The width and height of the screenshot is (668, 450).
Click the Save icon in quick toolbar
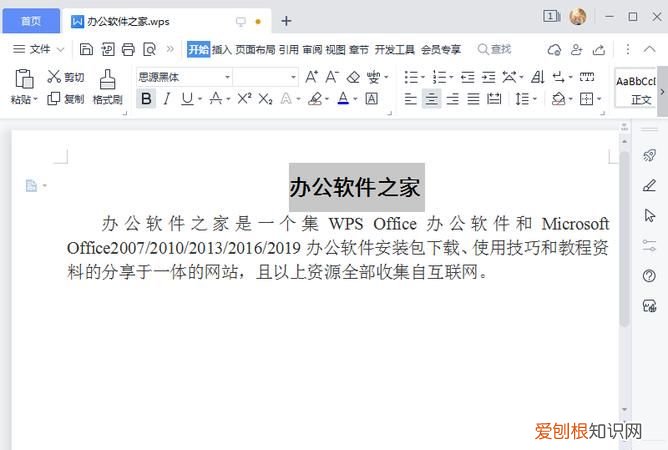pos(86,49)
